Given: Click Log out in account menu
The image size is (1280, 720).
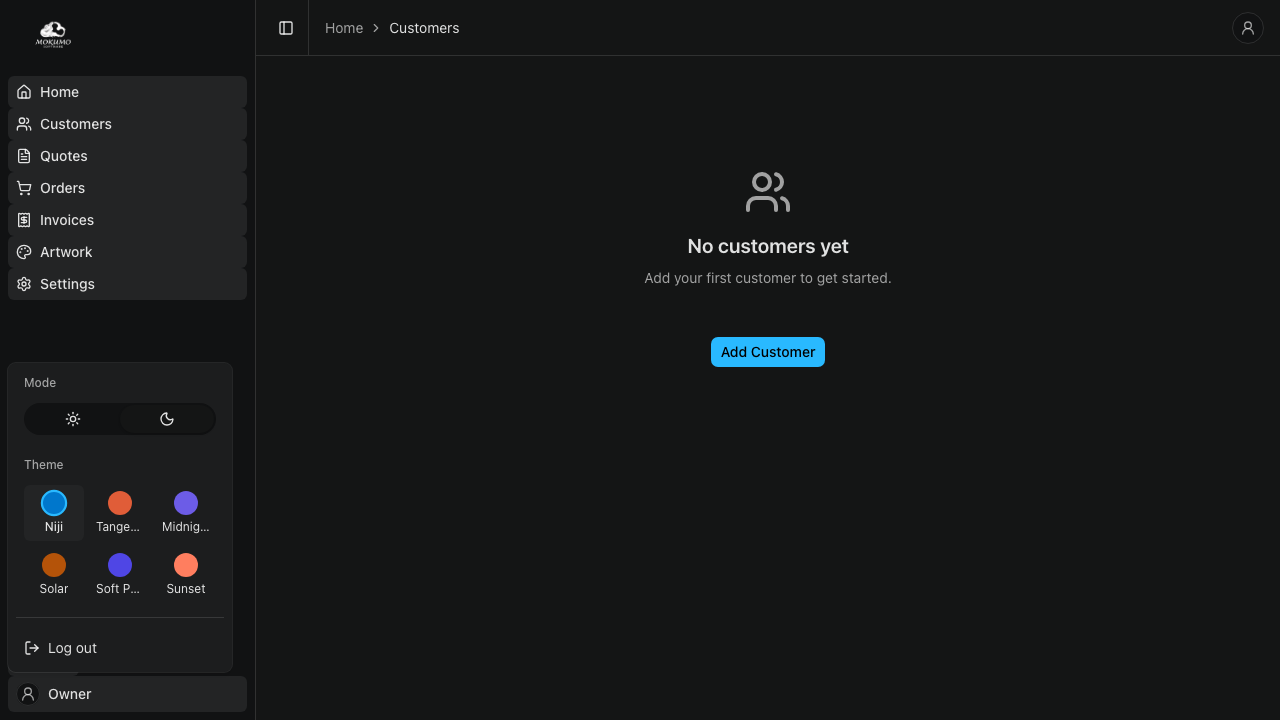Looking at the screenshot, I should (72, 648).
